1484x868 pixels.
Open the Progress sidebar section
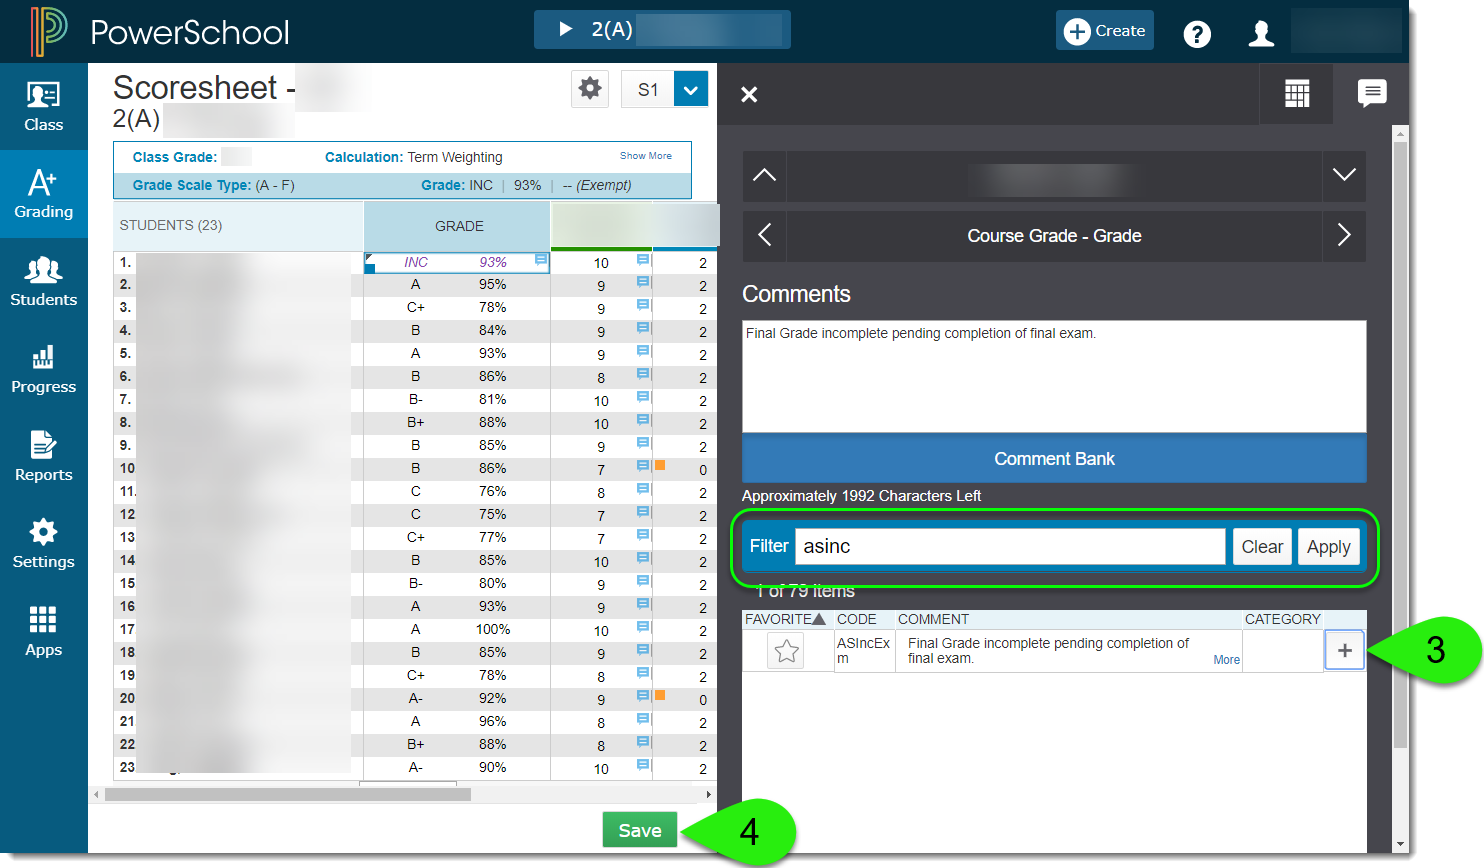coord(43,369)
